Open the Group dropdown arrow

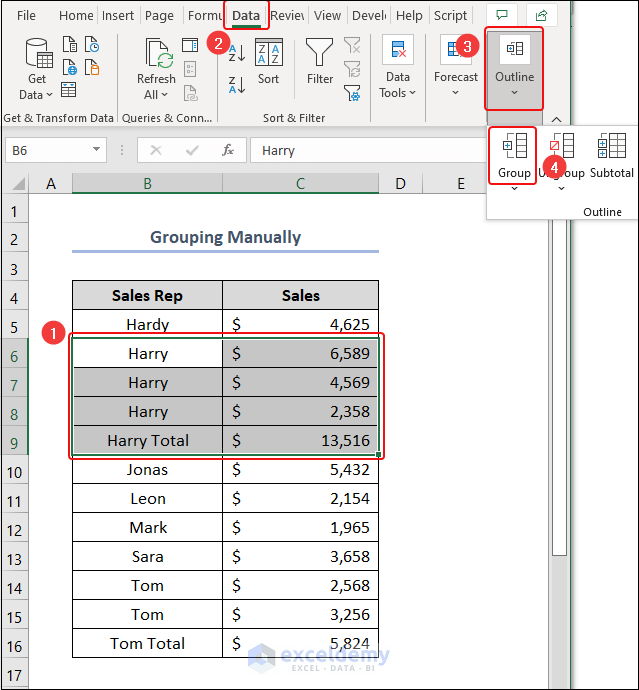pos(514,189)
